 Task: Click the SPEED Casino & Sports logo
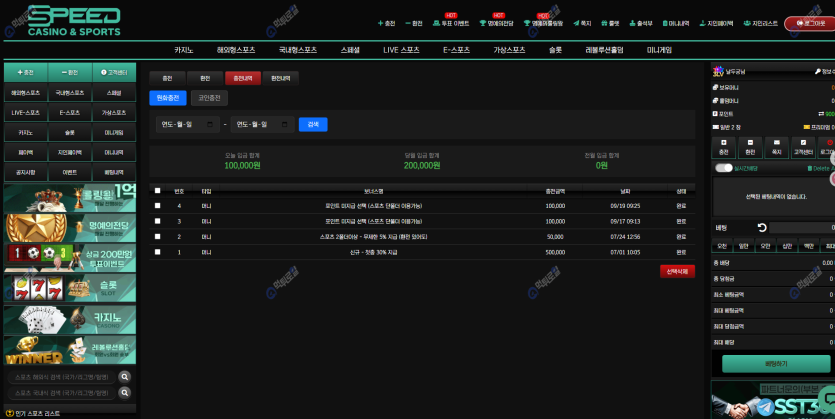click(74, 20)
